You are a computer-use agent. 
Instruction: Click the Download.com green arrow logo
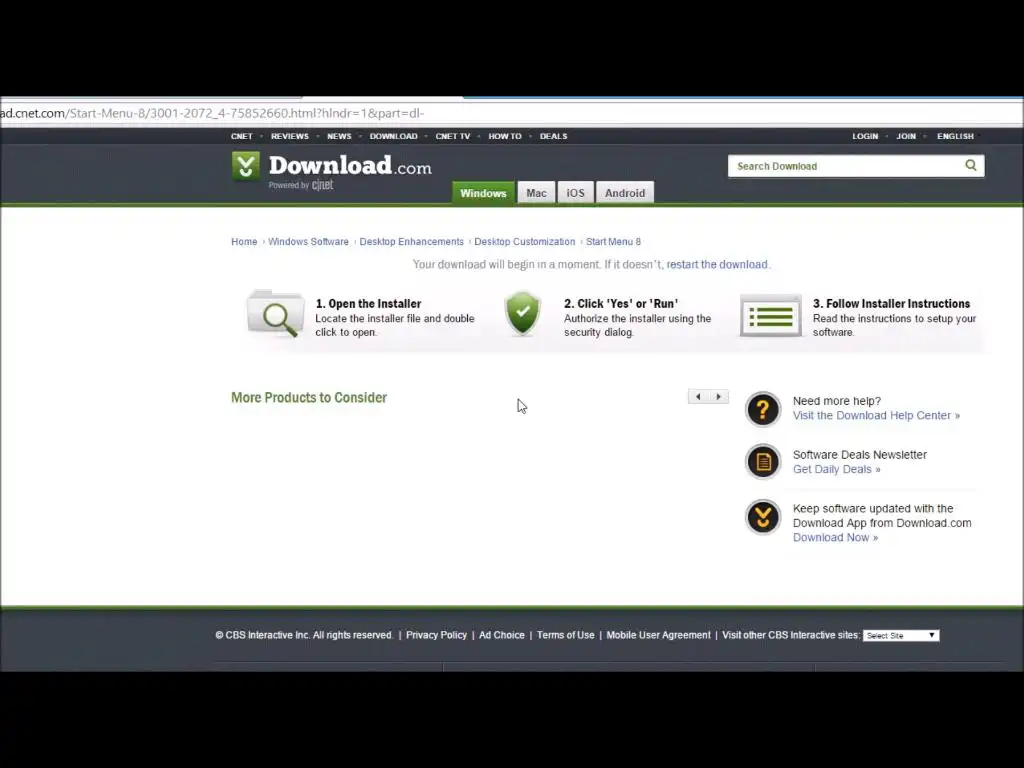(246, 166)
